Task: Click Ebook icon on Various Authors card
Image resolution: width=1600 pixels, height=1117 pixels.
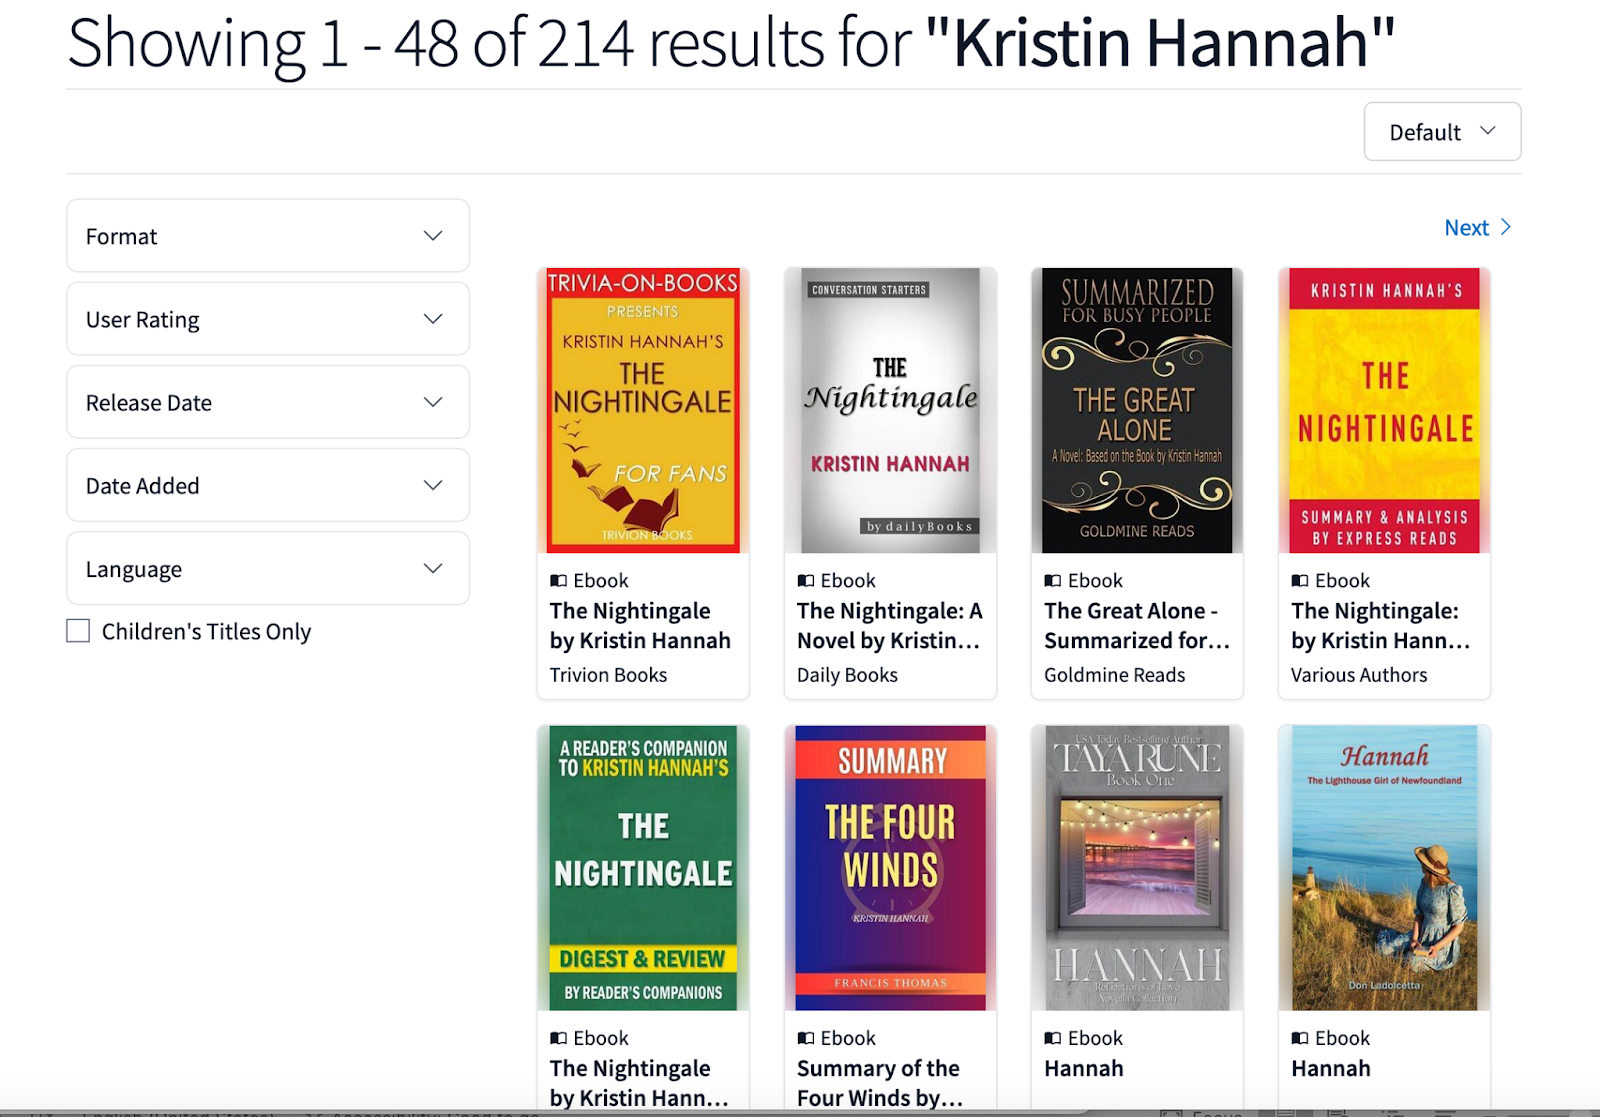Action: [1299, 581]
